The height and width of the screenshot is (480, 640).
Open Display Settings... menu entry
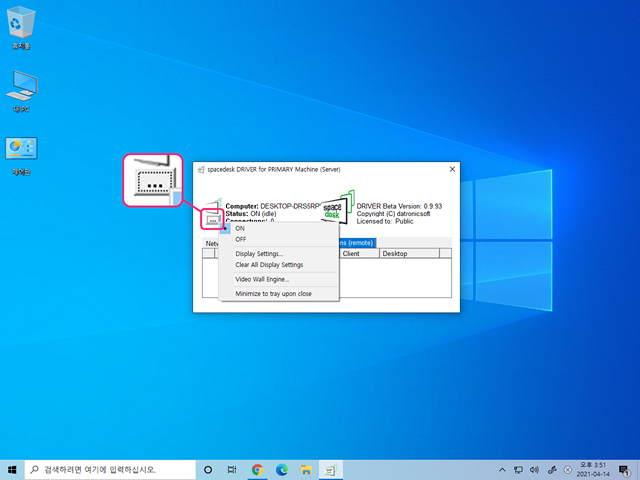pos(259,254)
